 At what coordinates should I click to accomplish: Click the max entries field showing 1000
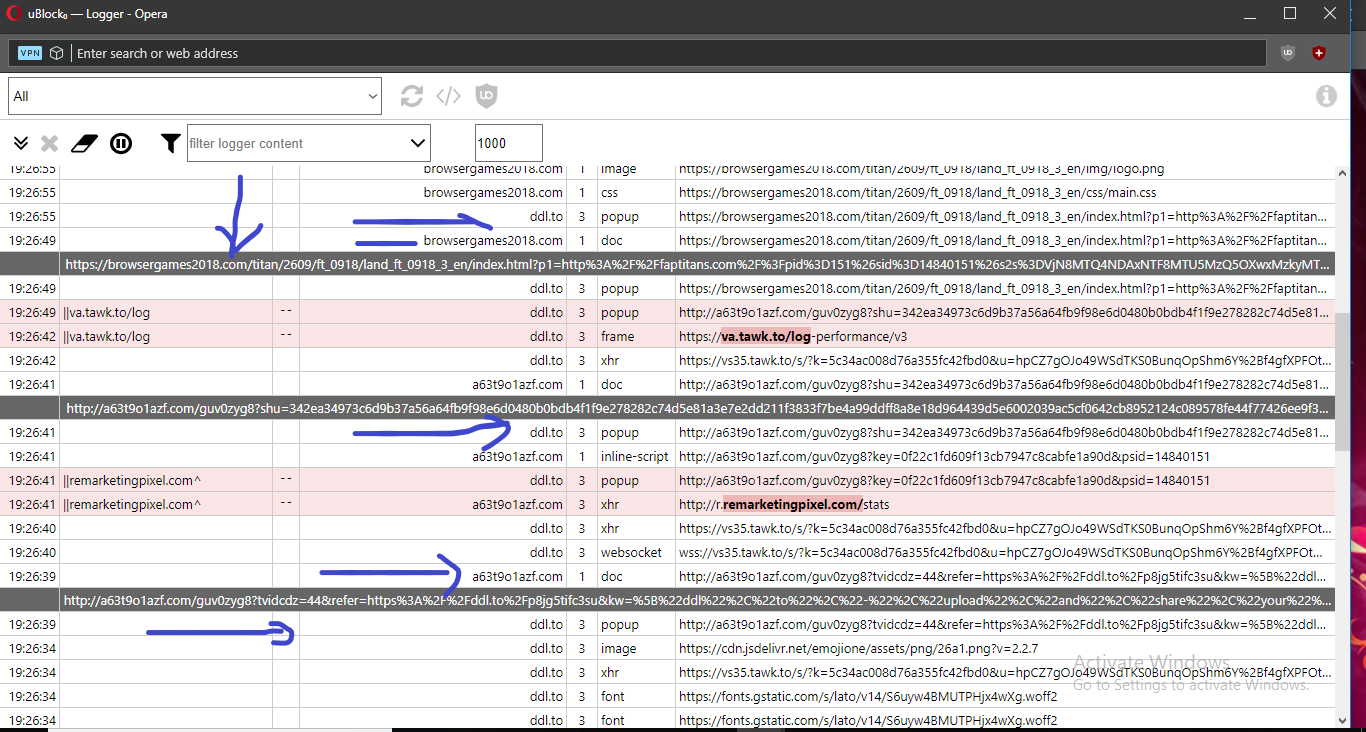click(509, 143)
